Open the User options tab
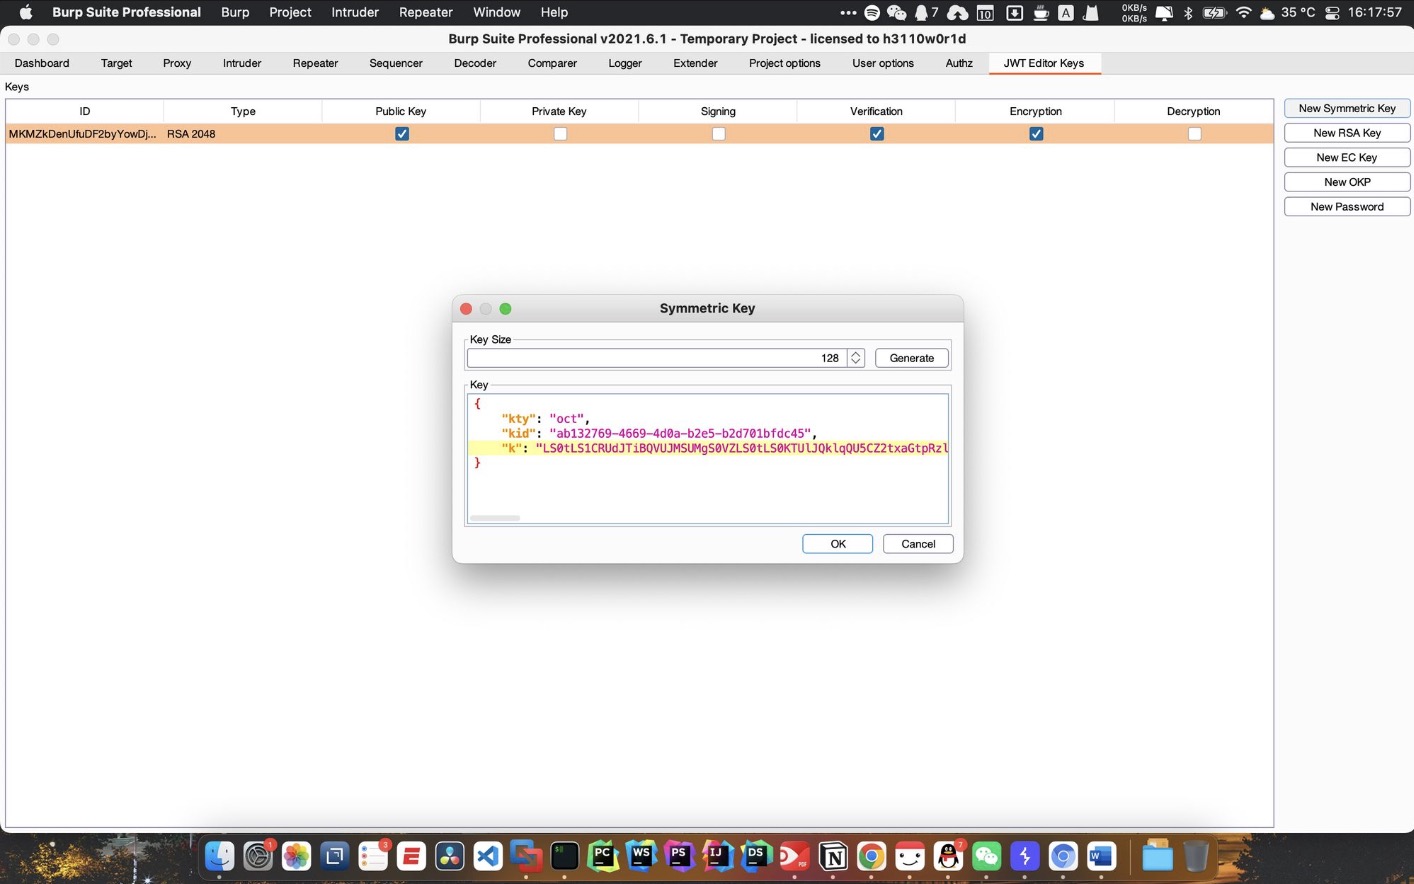Screen dimensions: 1414x884 point(883,63)
